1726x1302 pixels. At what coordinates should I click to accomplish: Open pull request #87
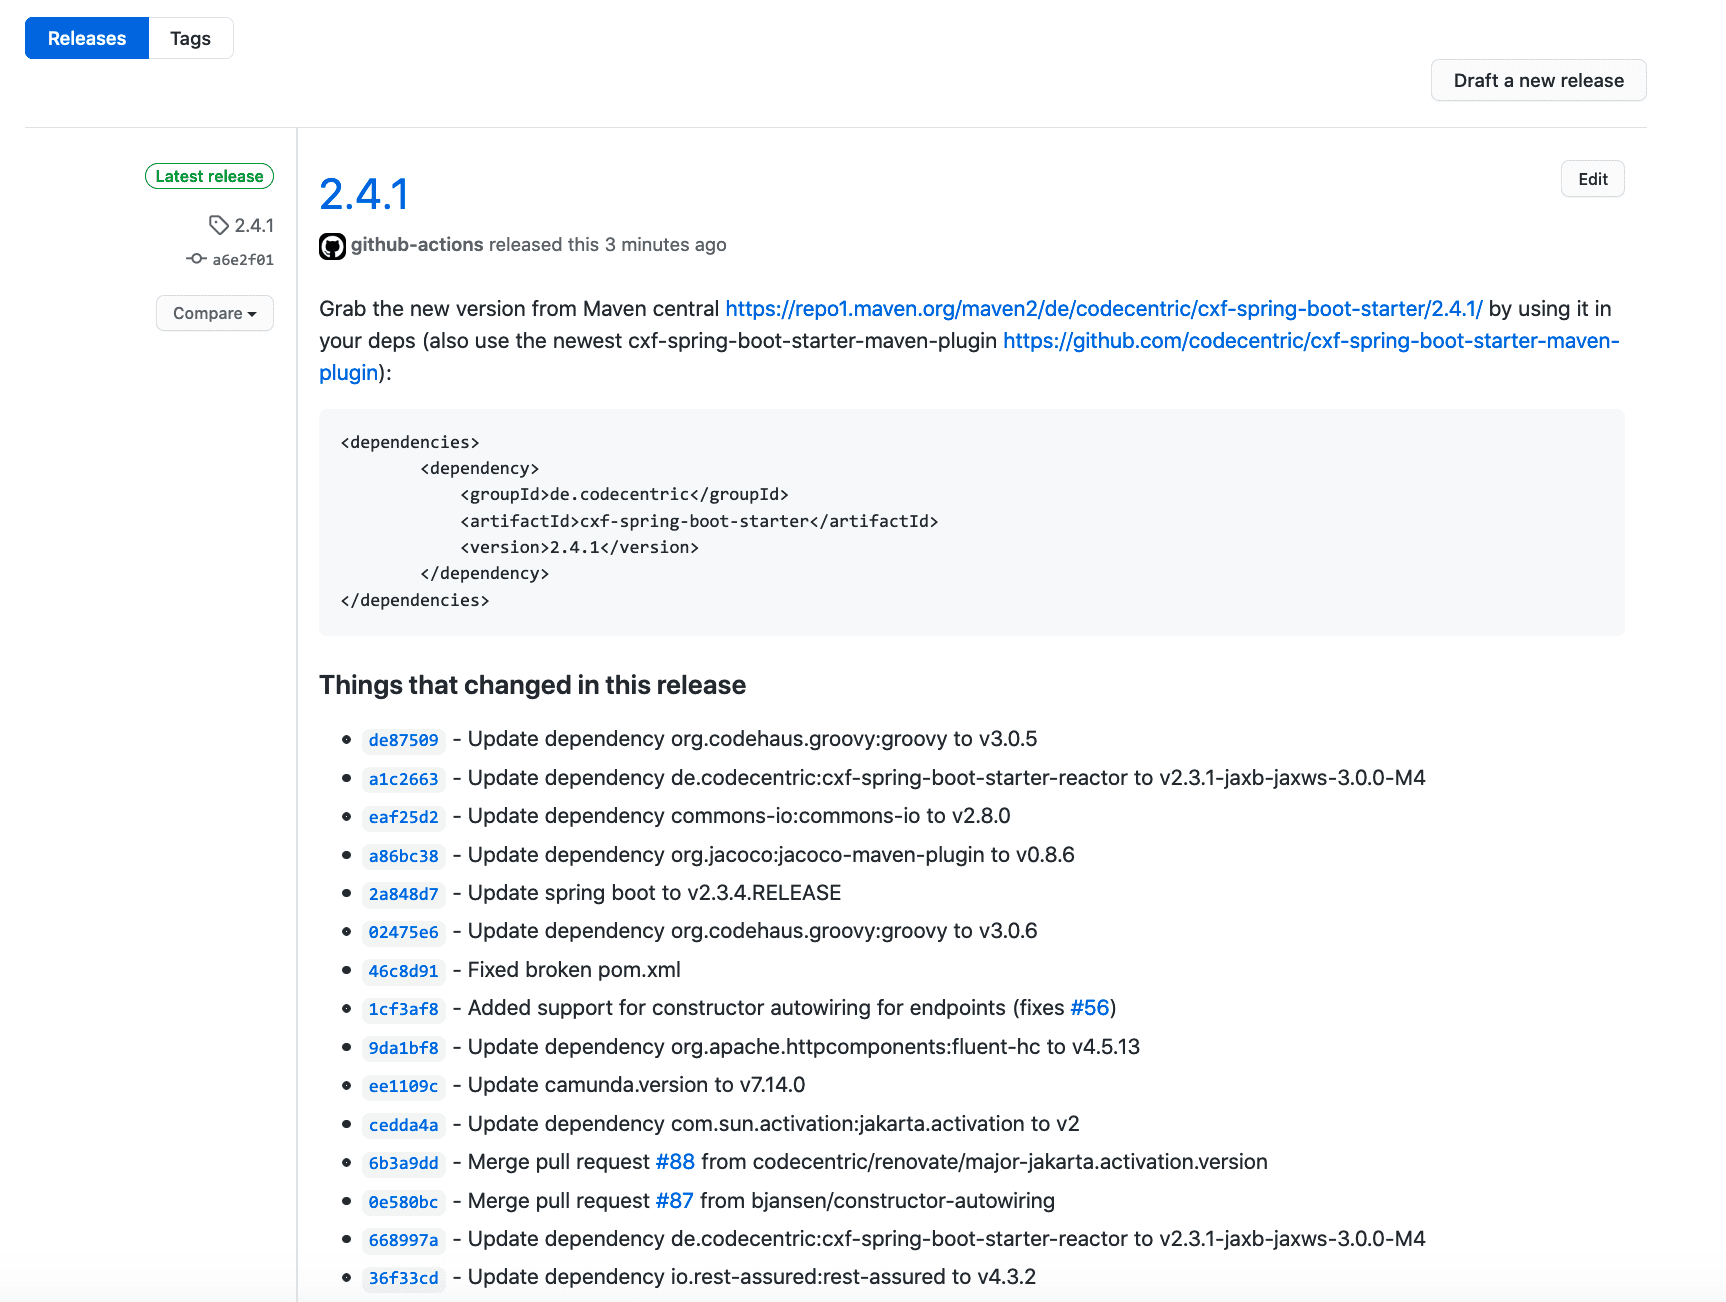click(674, 1201)
